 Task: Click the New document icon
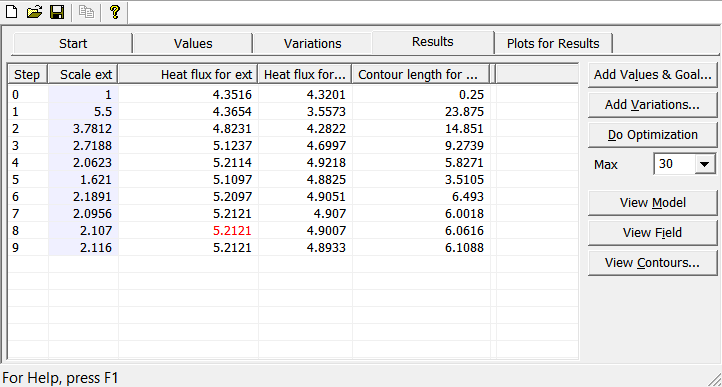tap(11, 12)
